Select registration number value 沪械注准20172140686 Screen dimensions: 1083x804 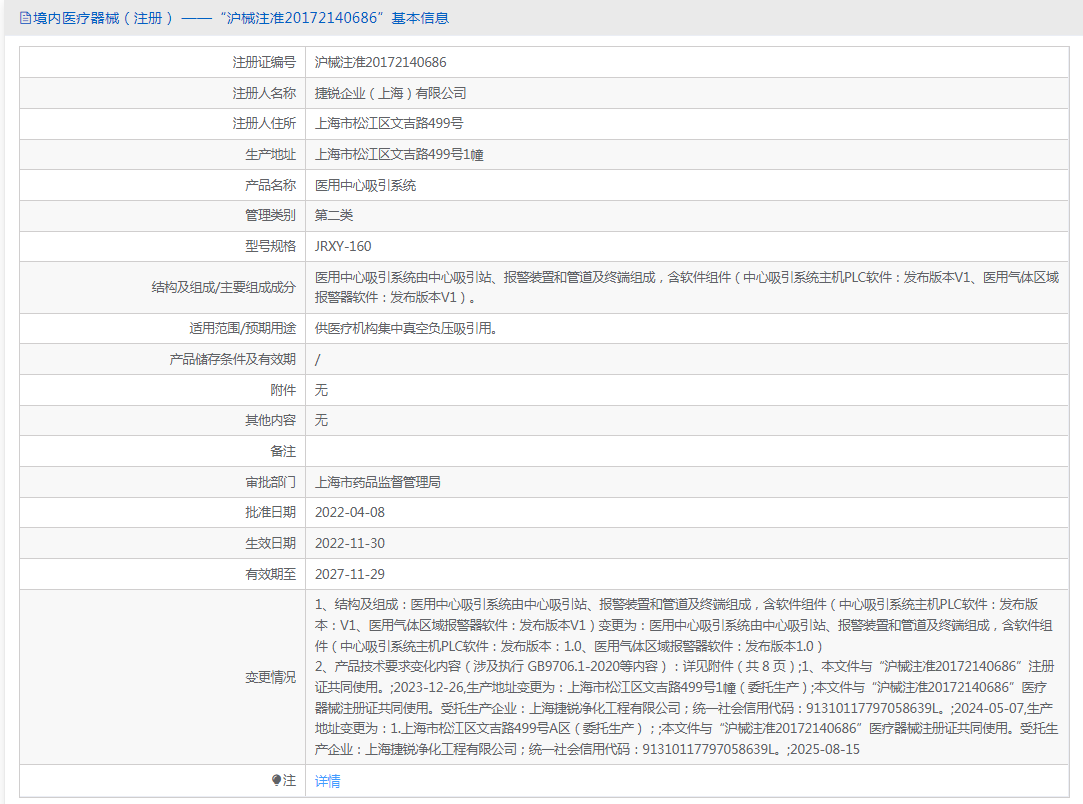[x=381, y=62]
